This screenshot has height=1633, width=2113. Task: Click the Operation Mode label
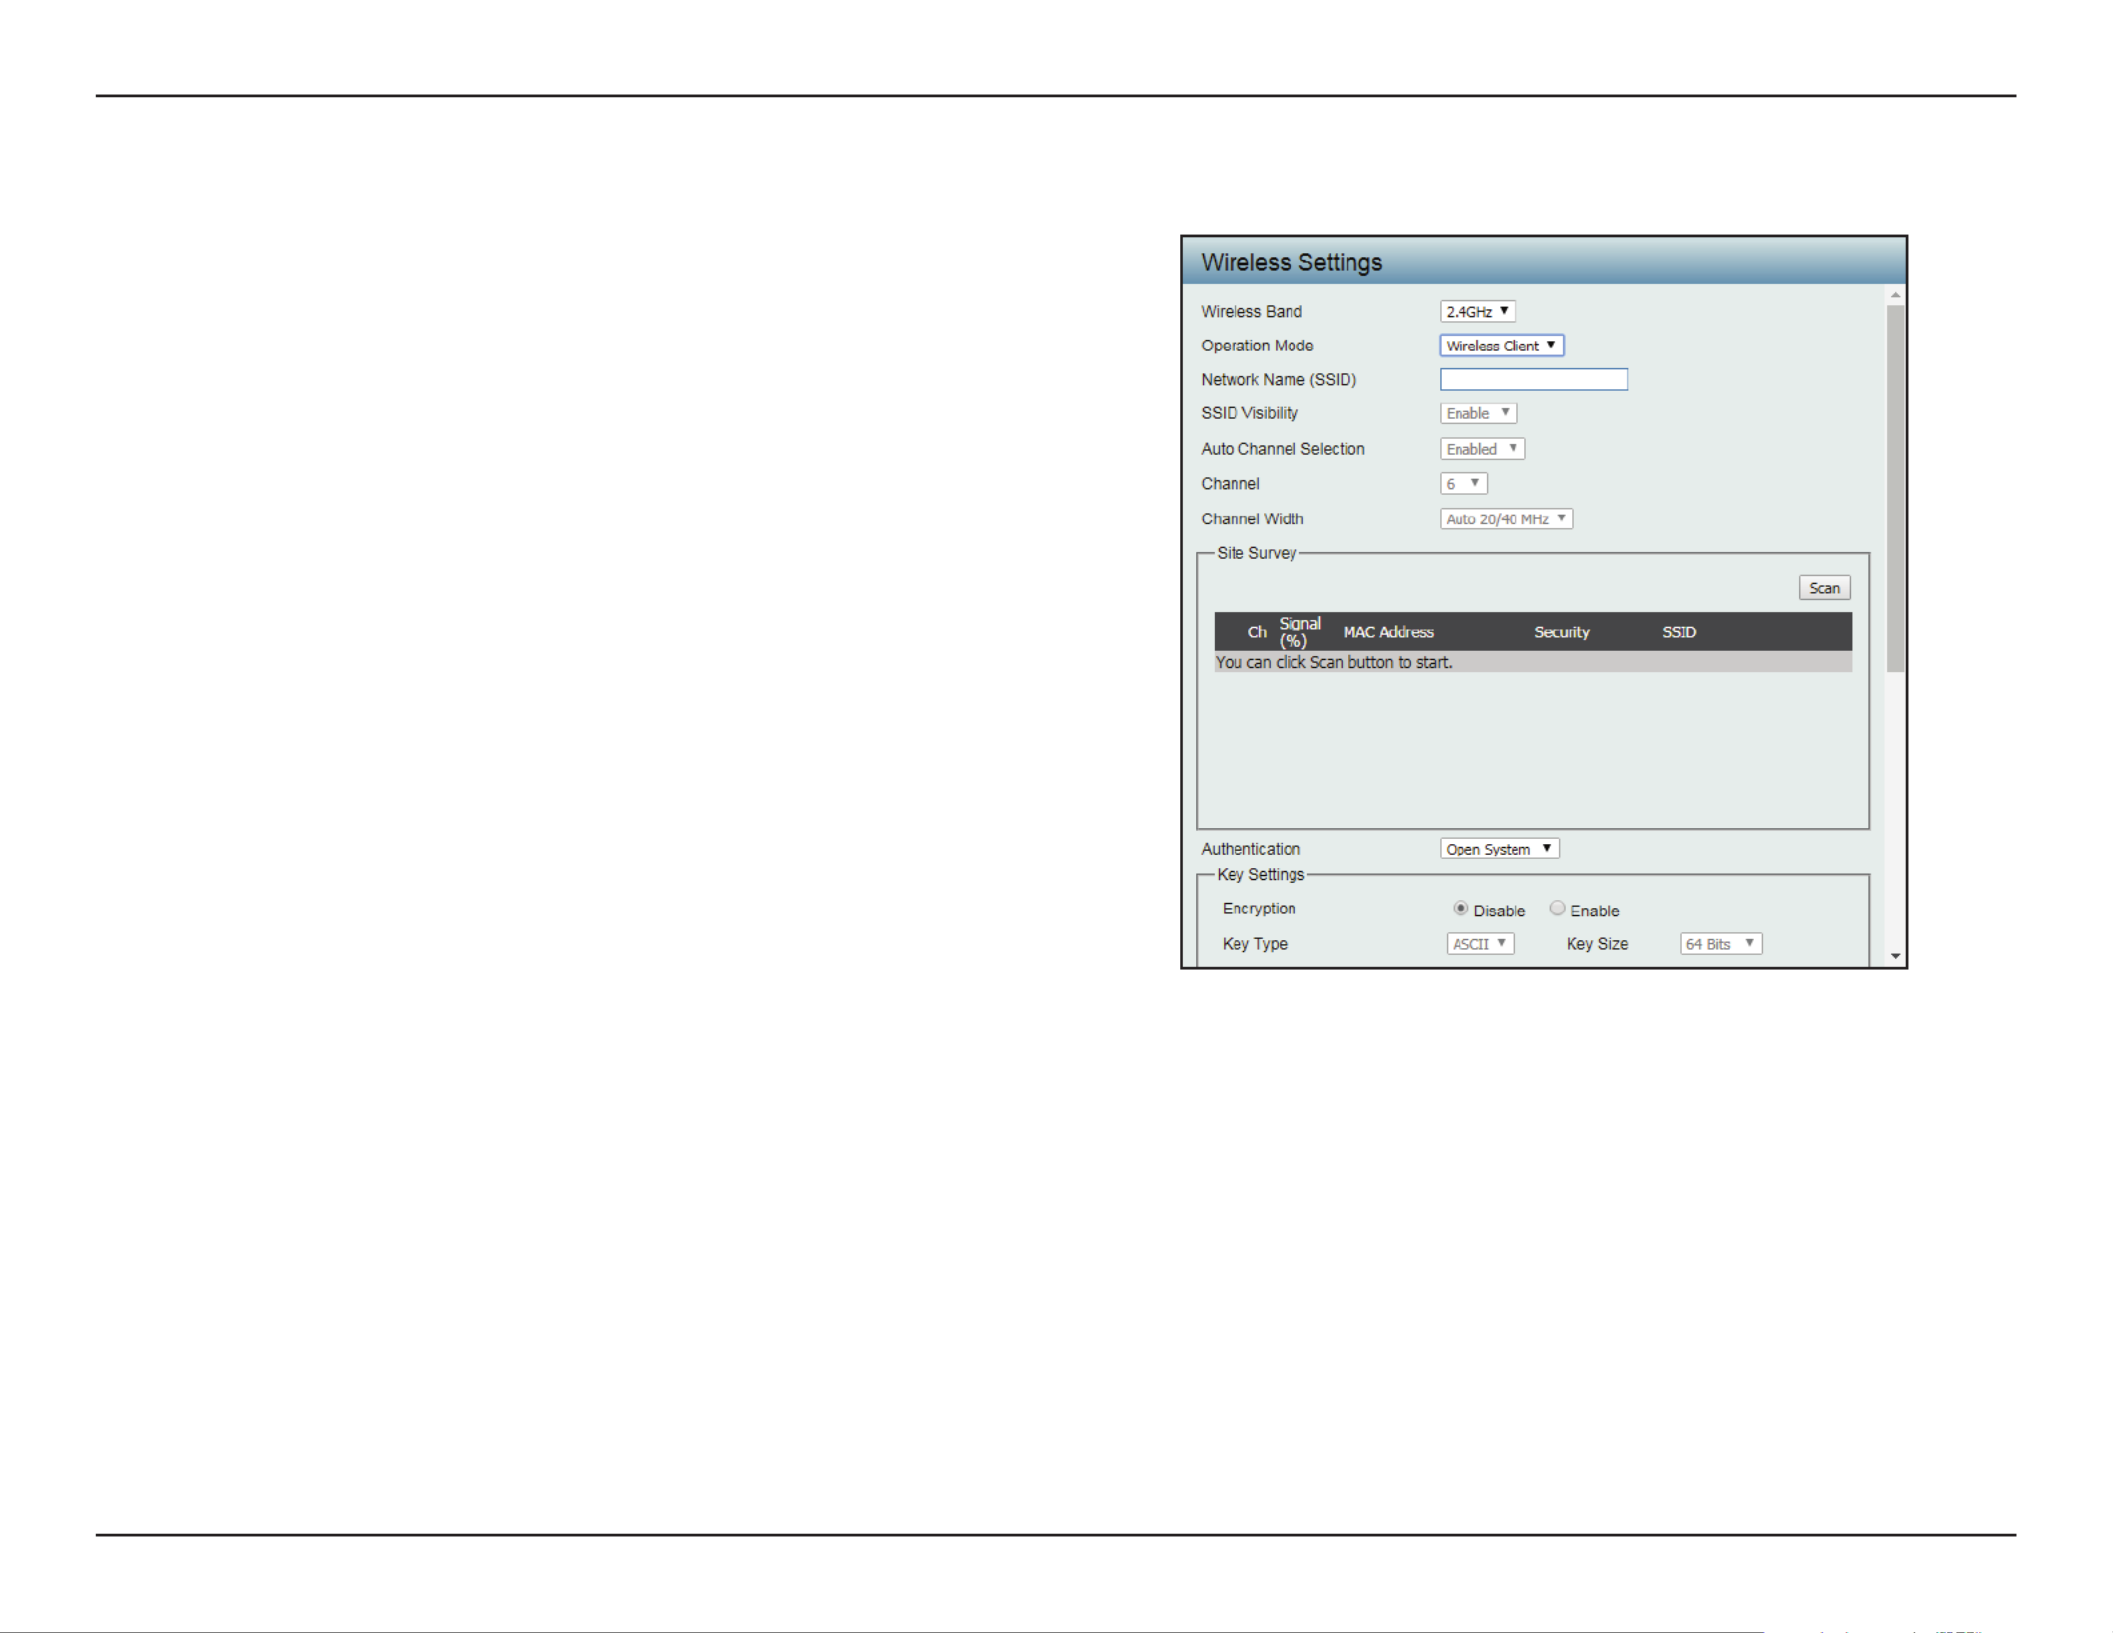(1257, 345)
